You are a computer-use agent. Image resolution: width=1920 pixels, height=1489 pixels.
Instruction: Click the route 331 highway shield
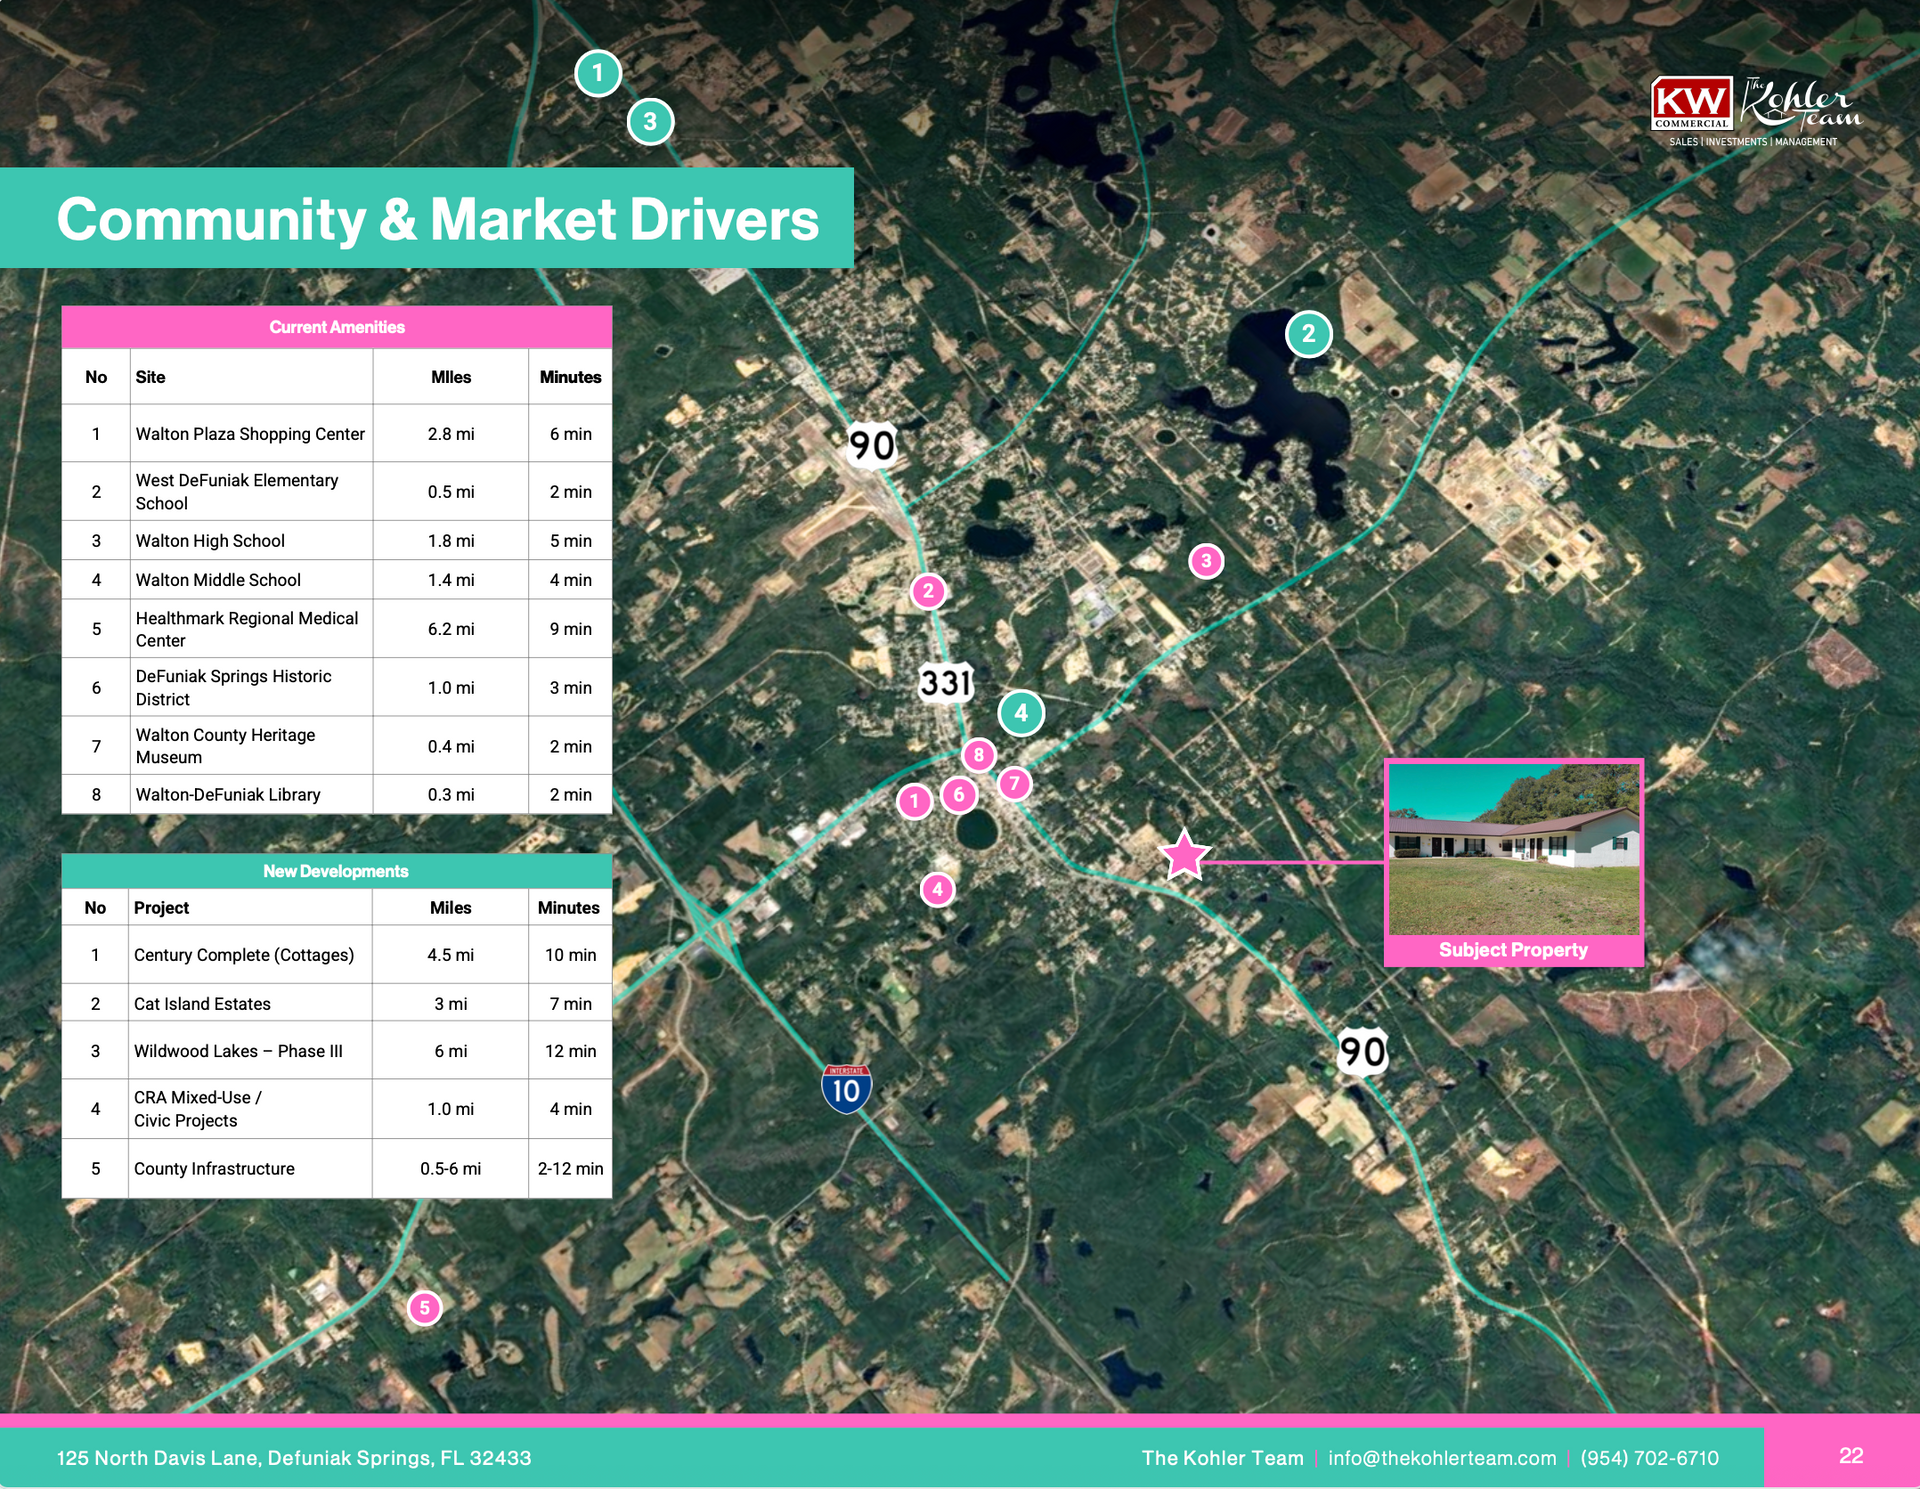coord(945,683)
